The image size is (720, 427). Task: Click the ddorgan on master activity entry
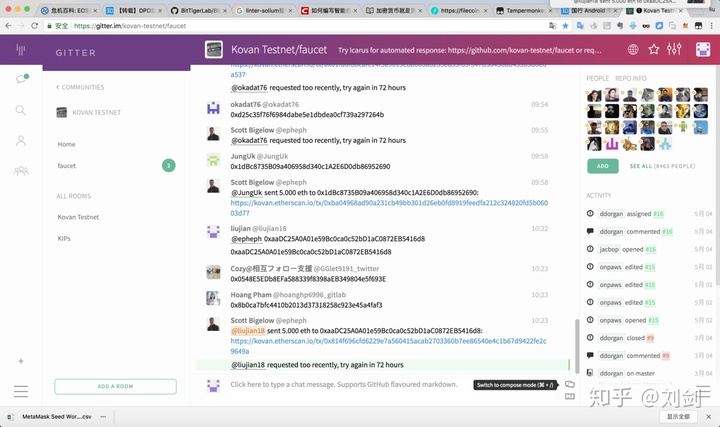coord(627,374)
